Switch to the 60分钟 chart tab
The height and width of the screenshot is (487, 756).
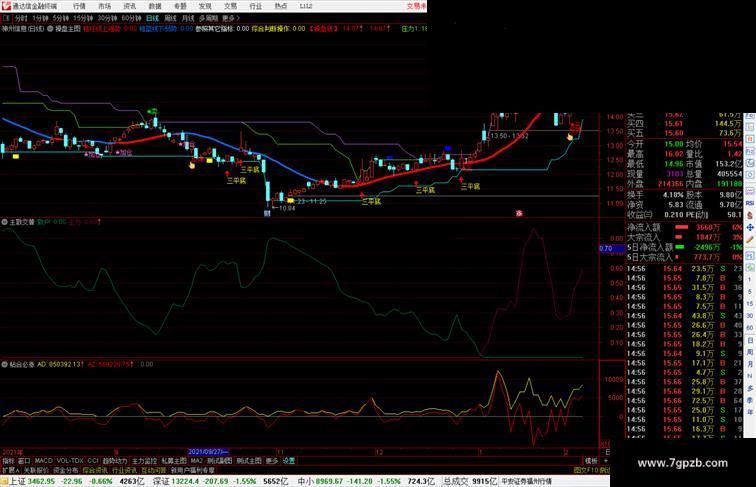[131, 18]
